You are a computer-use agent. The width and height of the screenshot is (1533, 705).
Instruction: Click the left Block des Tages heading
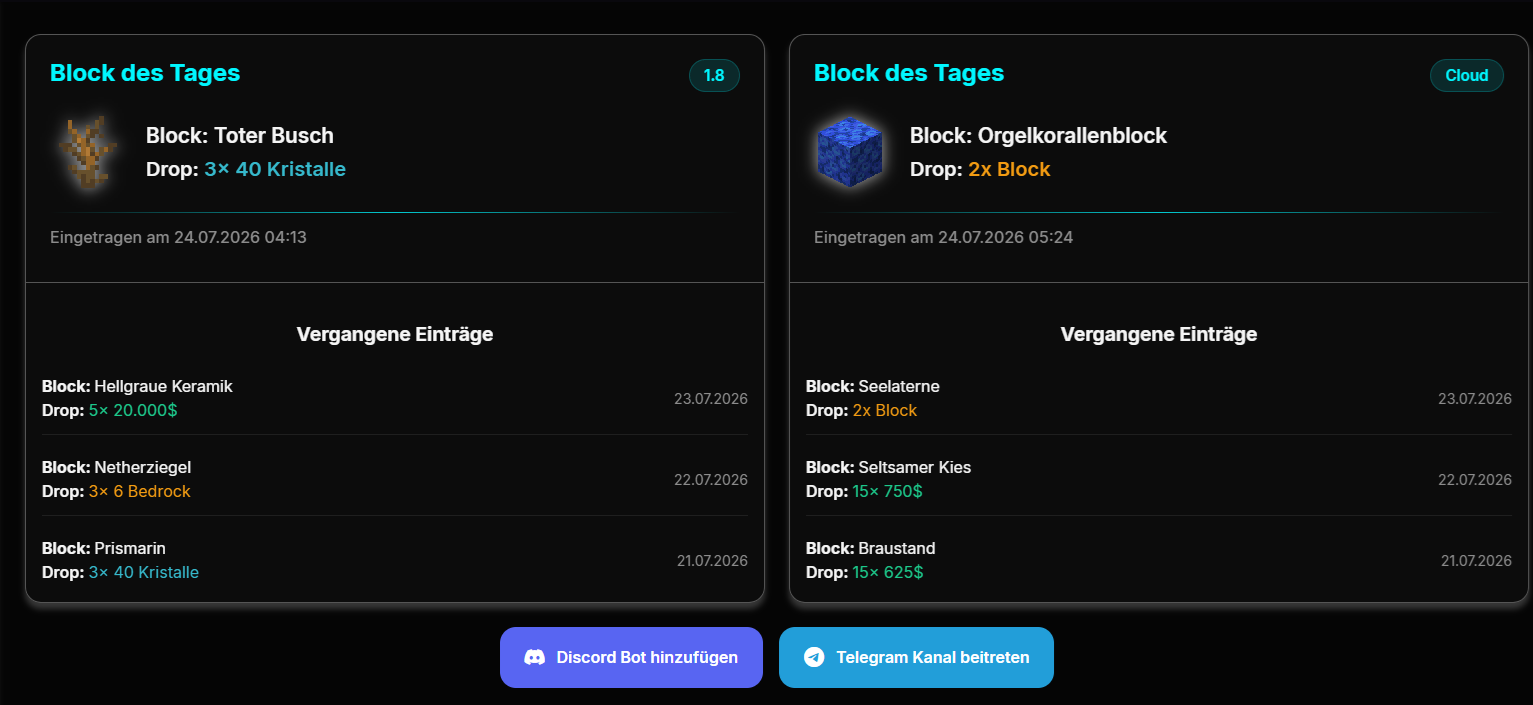pyautogui.click(x=145, y=73)
